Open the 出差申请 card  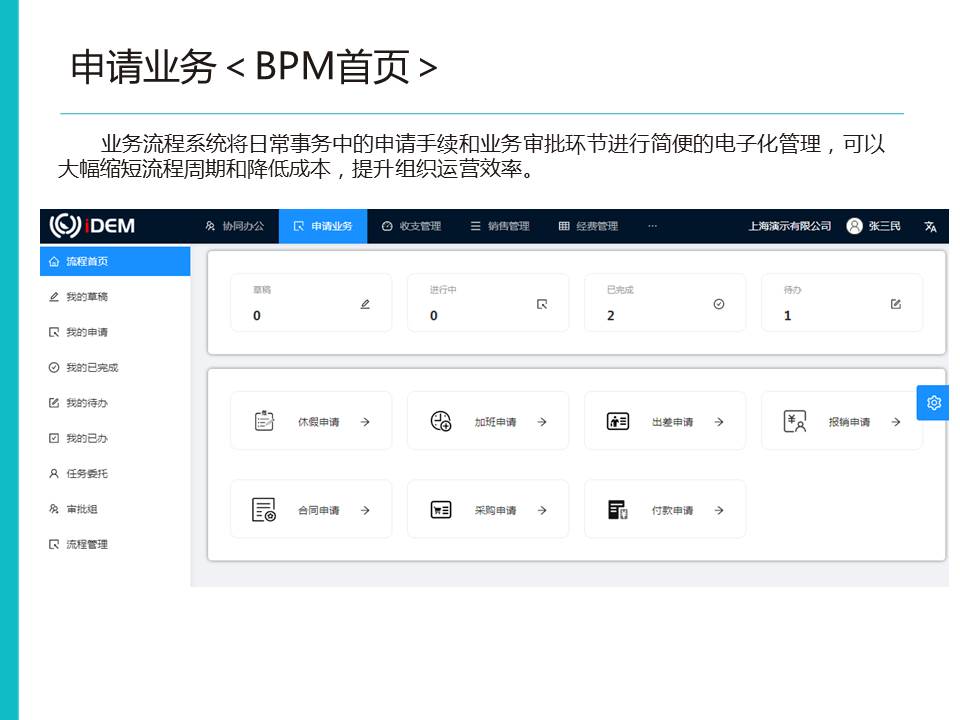point(665,421)
